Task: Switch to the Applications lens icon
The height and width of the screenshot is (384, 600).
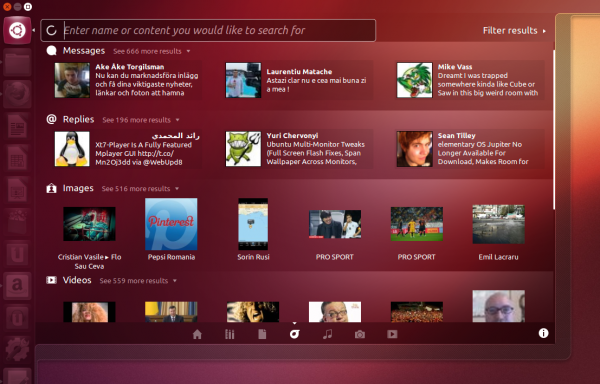Action: tap(230, 335)
